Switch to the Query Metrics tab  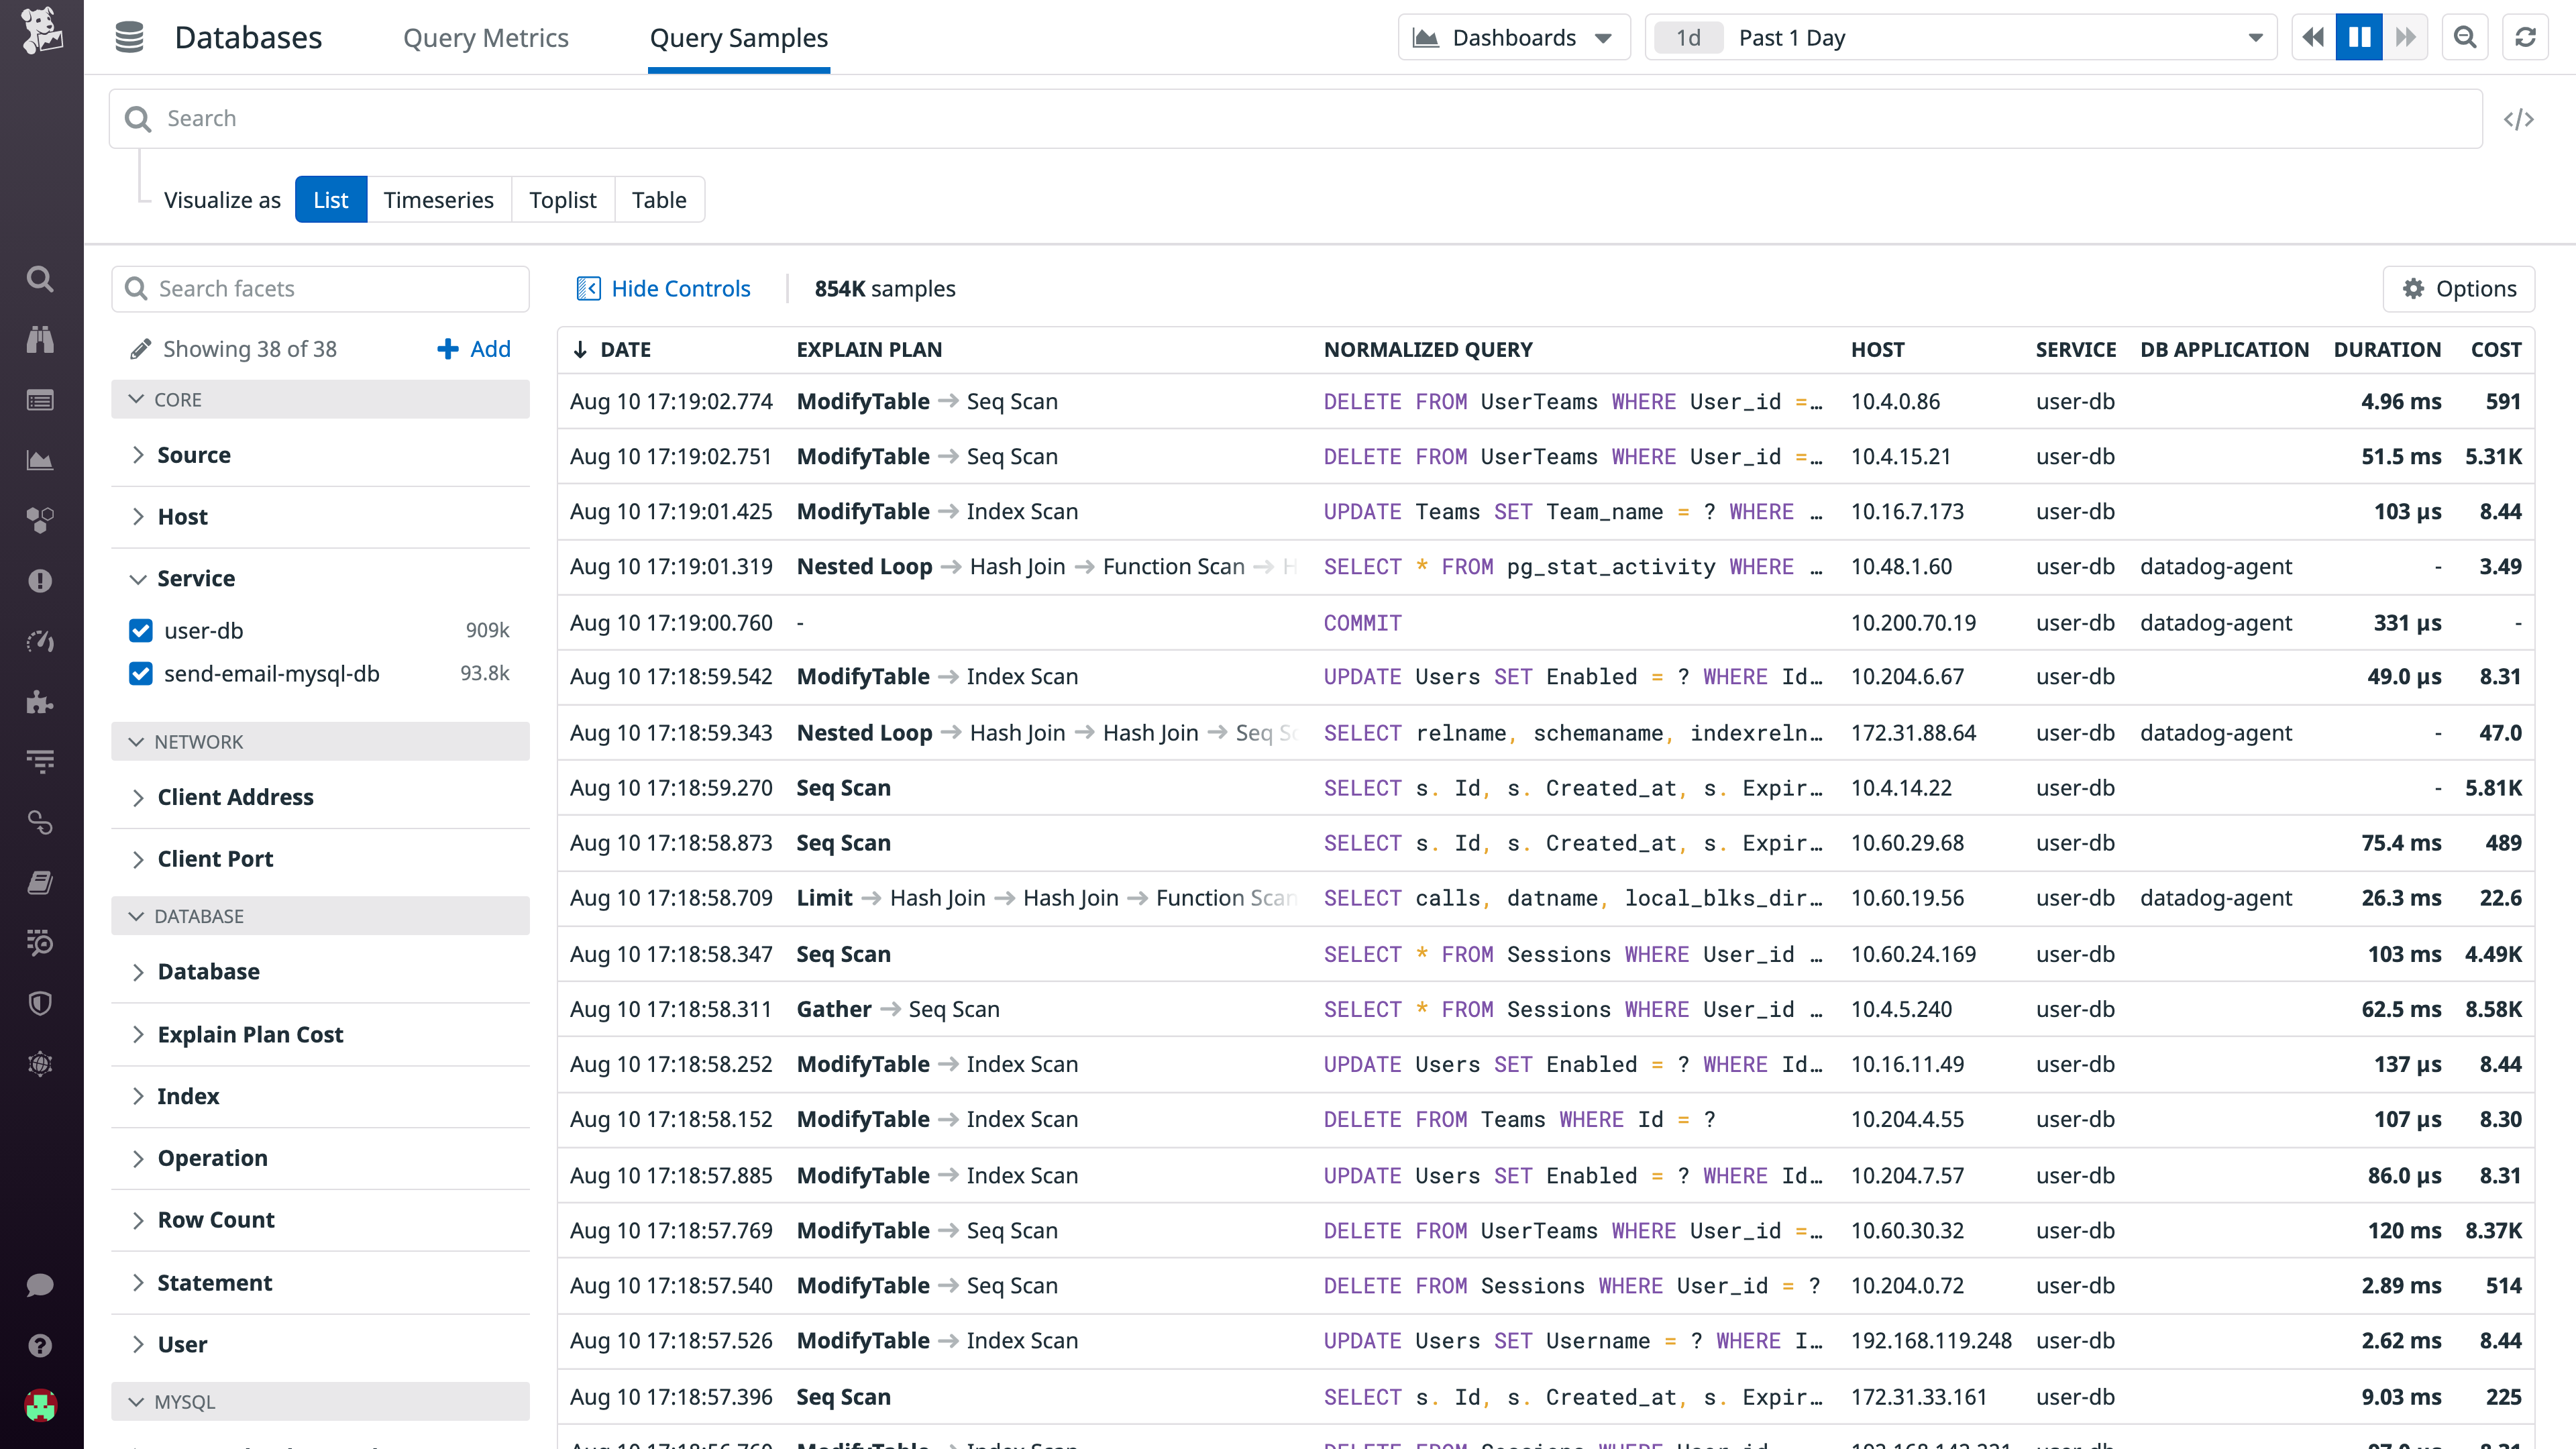(x=486, y=37)
